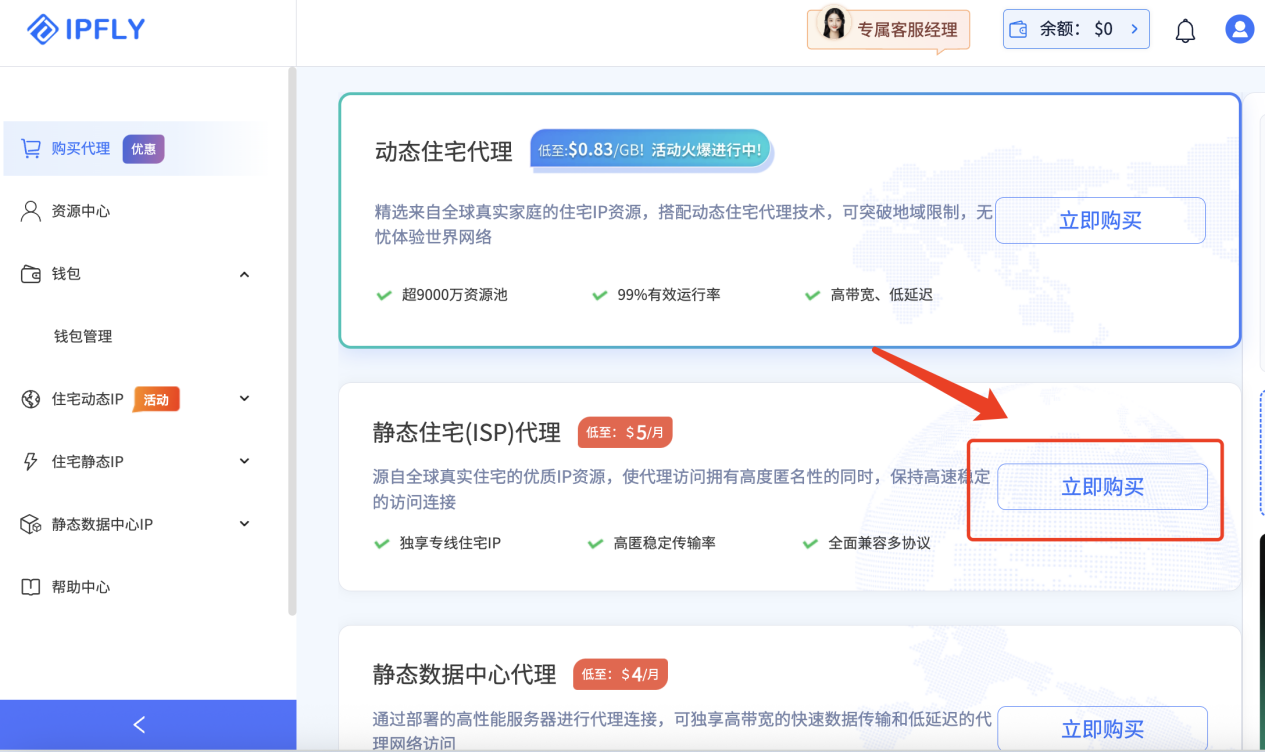Click the wallet icon beside balance
The width and height of the screenshot is (1265, 752).
[x=1019, y=30]
